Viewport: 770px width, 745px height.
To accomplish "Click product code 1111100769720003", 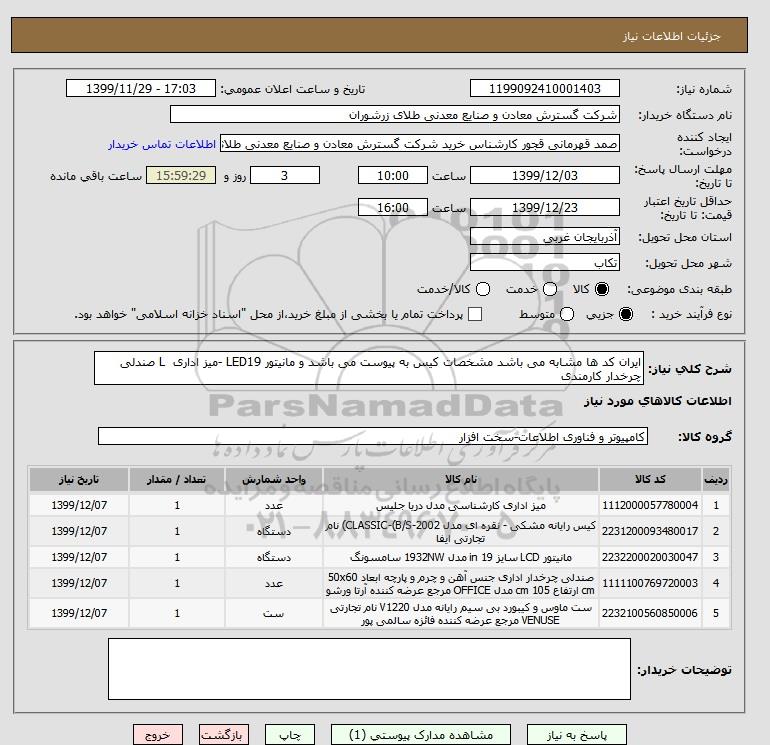I will coord(650,583).
